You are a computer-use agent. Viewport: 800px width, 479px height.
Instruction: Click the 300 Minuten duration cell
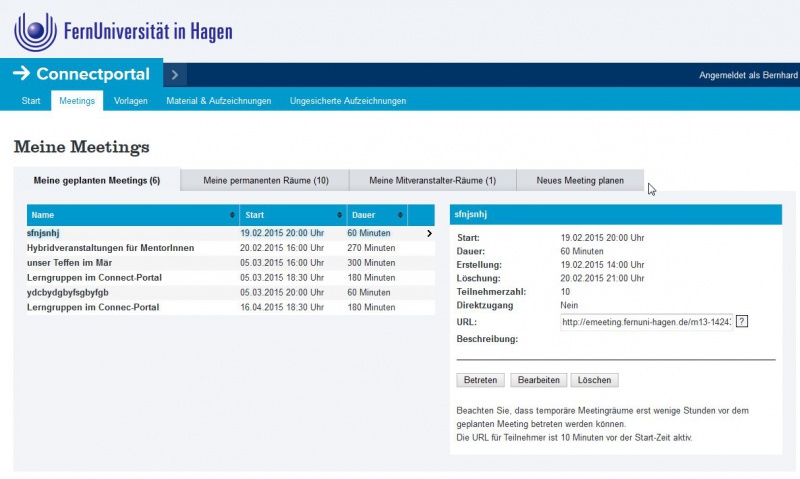point(371,263)
